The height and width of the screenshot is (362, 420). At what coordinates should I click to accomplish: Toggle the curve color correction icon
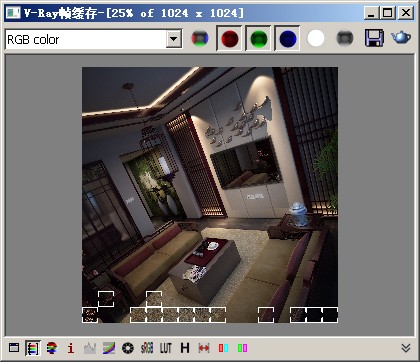pyautogui.click(x=109, y=348)
